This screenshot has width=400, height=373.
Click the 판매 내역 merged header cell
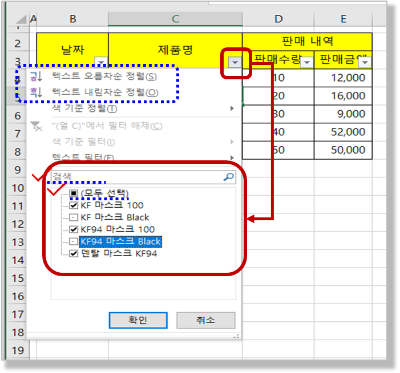pyautogui.click(x=307, y=42)
